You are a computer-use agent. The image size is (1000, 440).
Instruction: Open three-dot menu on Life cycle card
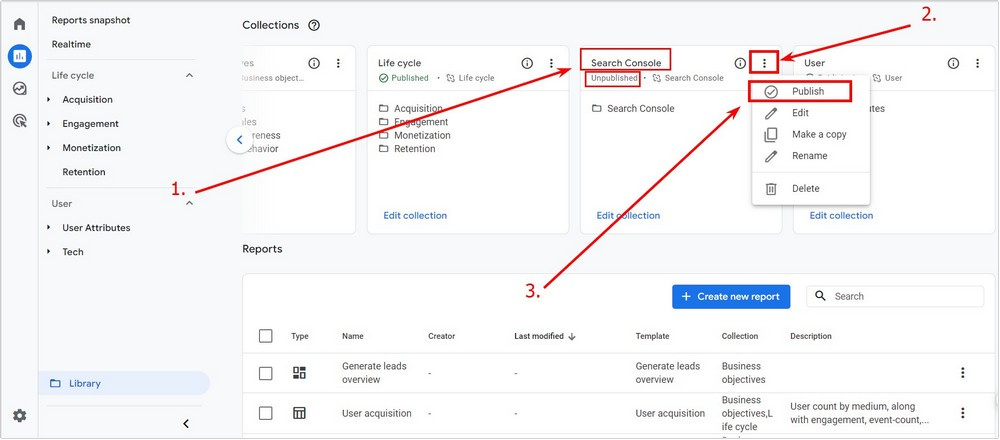(x=551, y=63)
